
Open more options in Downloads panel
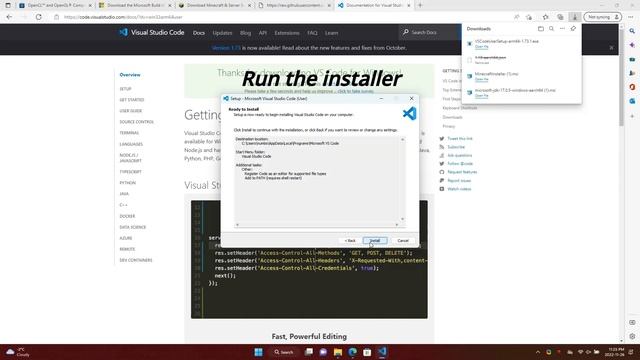coord(562,29)
